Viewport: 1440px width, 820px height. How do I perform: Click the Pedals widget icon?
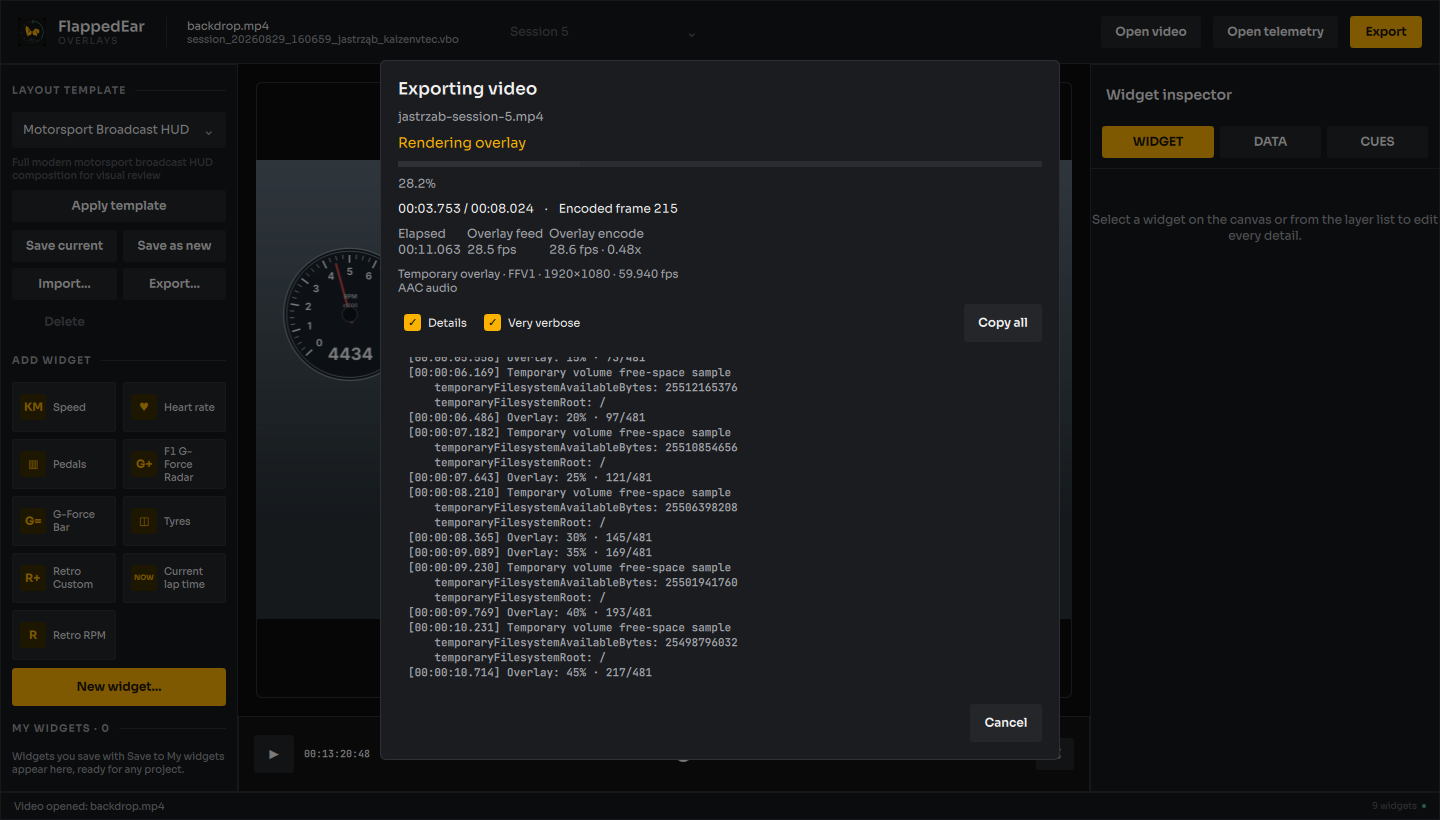[33, 464]
